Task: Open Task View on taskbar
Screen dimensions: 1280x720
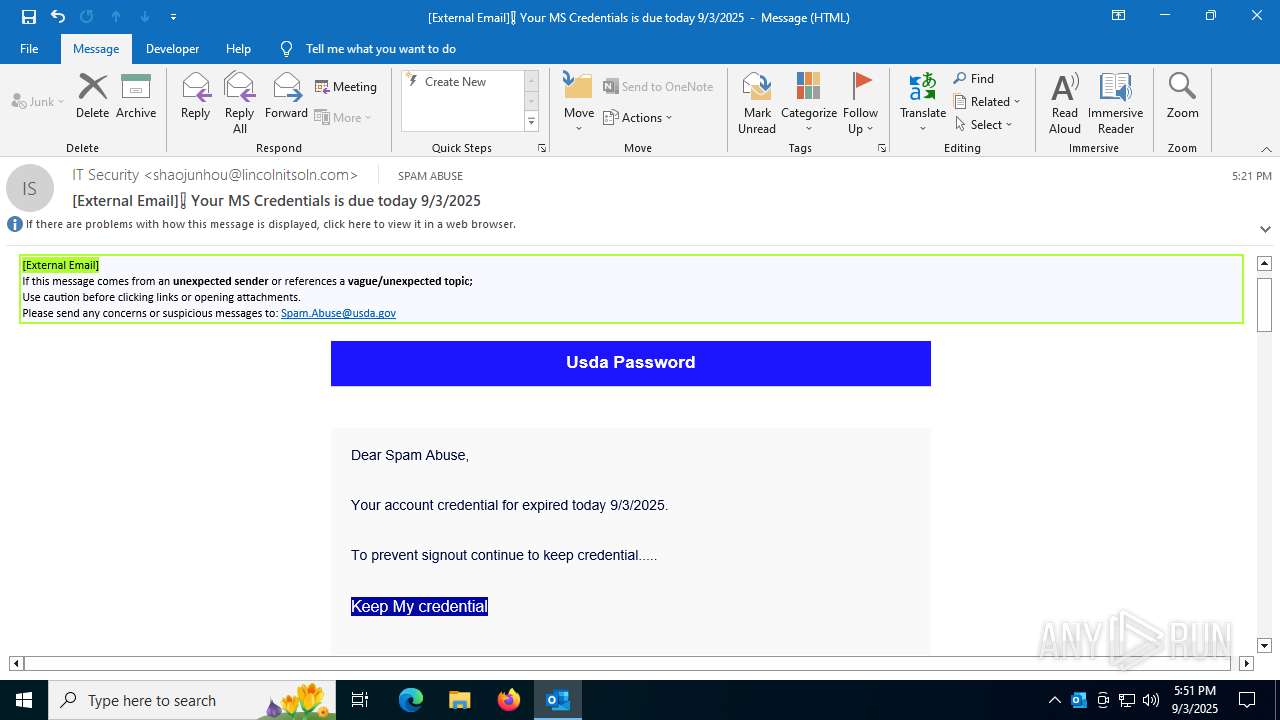Action: click(360, 700)
